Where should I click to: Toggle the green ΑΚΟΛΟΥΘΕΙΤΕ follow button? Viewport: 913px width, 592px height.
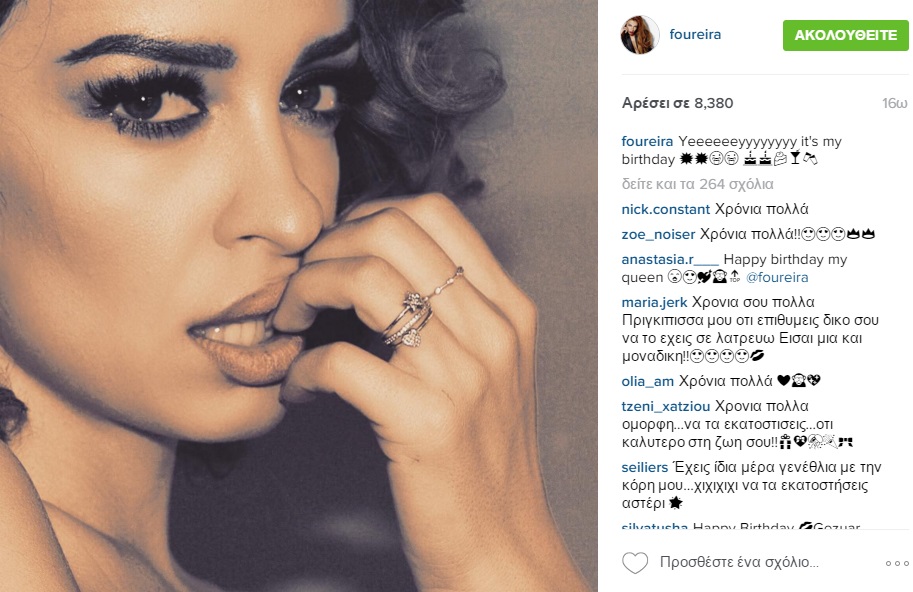(845, 35)
